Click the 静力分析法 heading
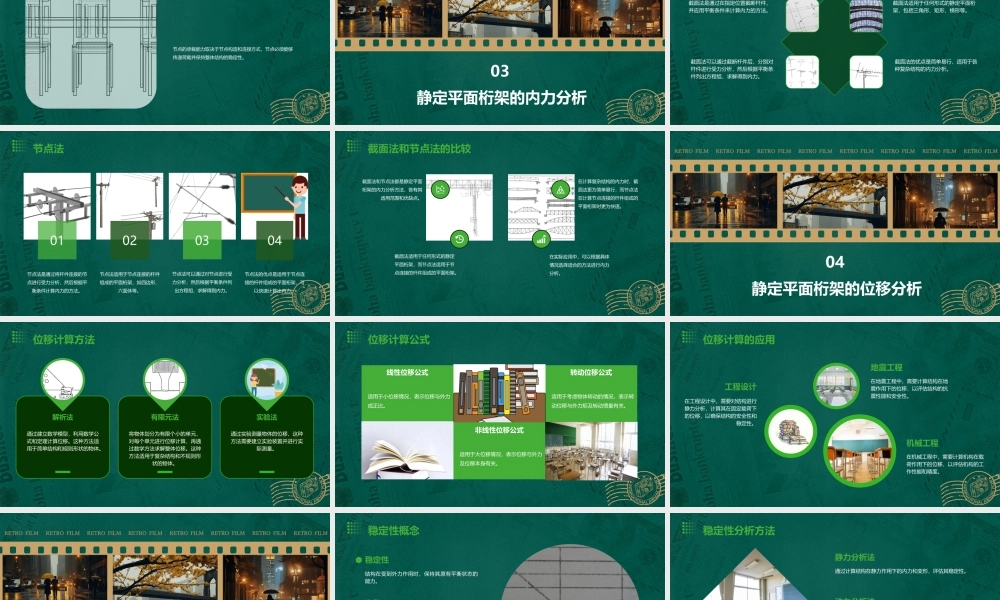The height and width of the screenshot is (600, 1000). pyautogui.click(x=855, y=557)
